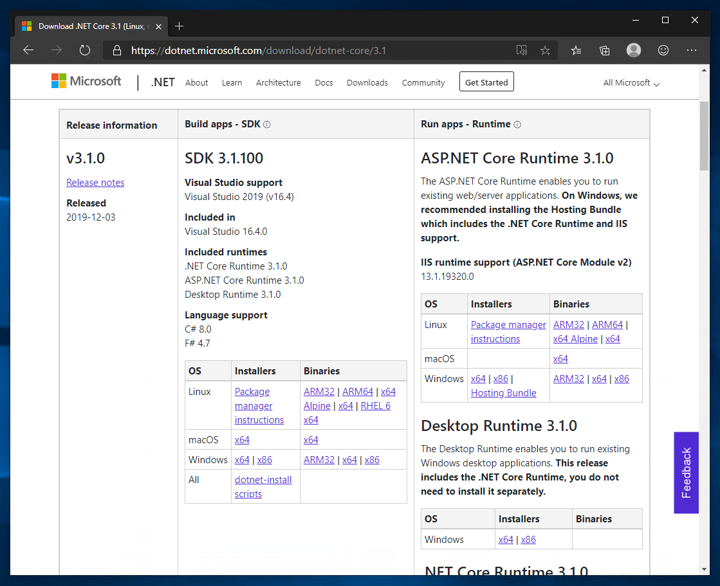Open the Downloads menu item
720x586 pixels.
click(367, 83)
